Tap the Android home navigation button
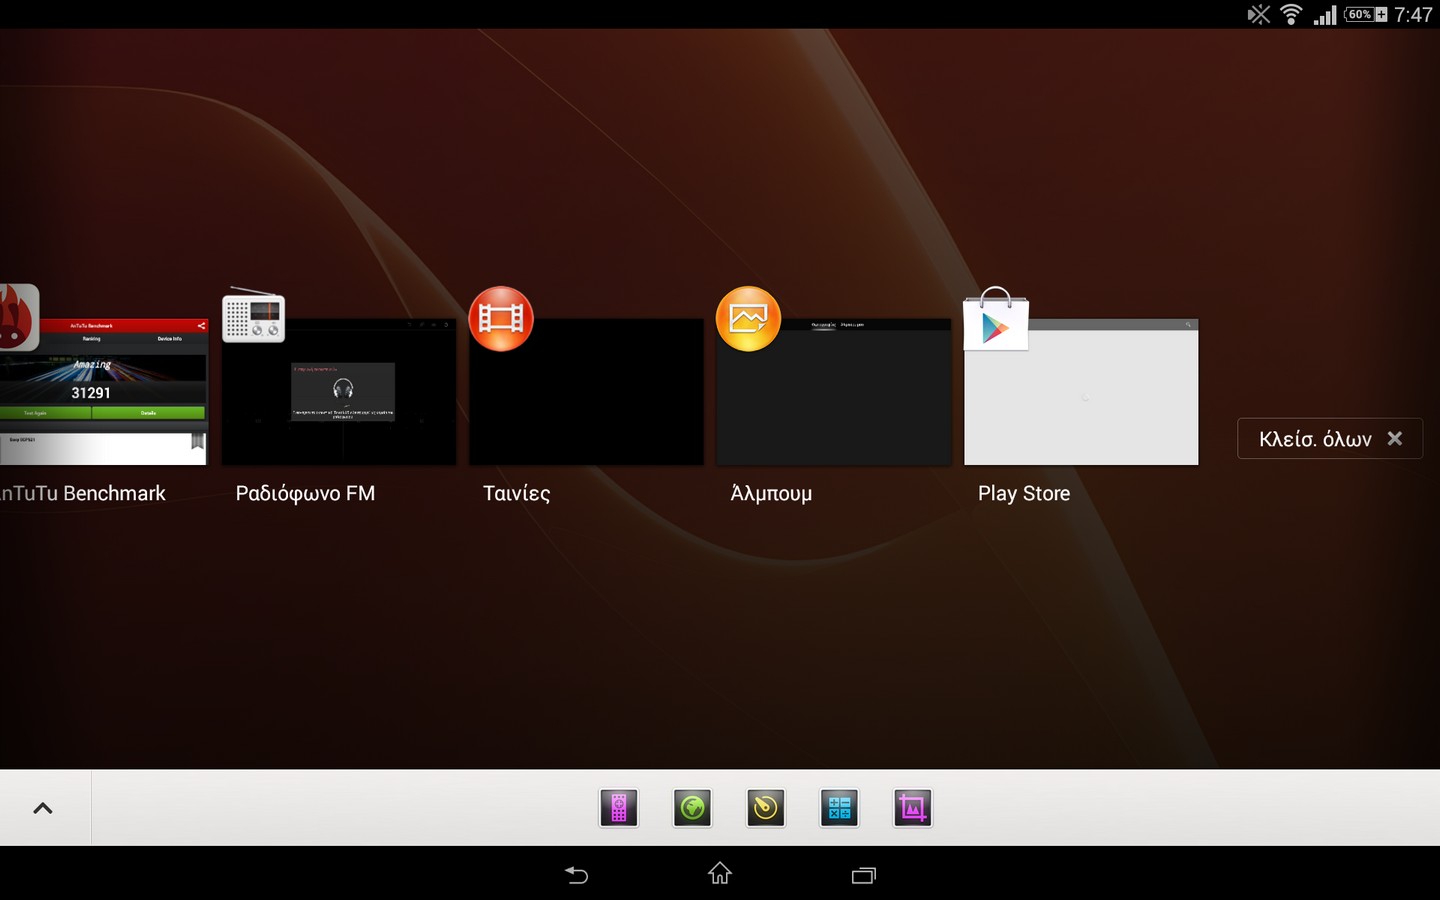This screenshot has width=1440, height=900. [x=720, y=874]
